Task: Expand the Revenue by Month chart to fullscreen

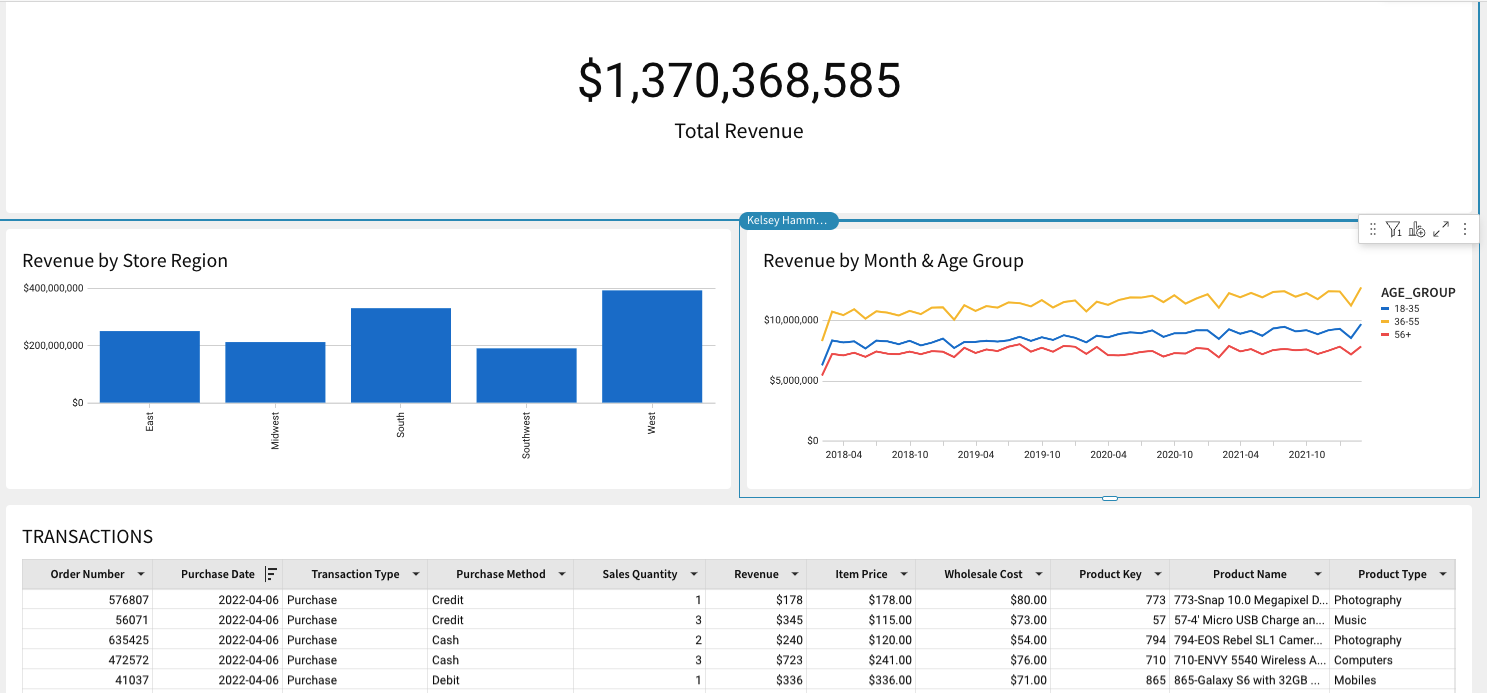Action: 1441,230
